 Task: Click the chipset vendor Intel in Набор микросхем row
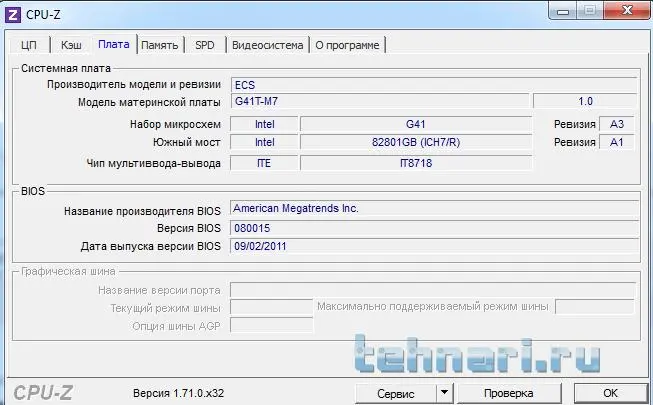(x=264, y=124)
